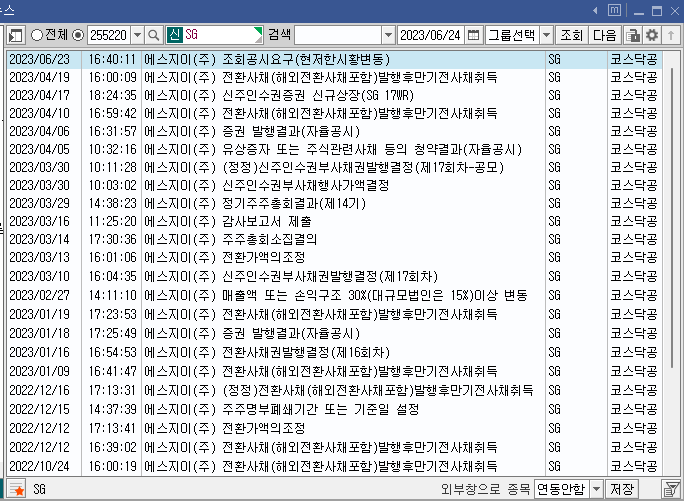The height and width of the screenshot is (501, 684).
Task: Select the 2023/01/19 만기전사채취득 row
Action: click(x=334, y=314)
